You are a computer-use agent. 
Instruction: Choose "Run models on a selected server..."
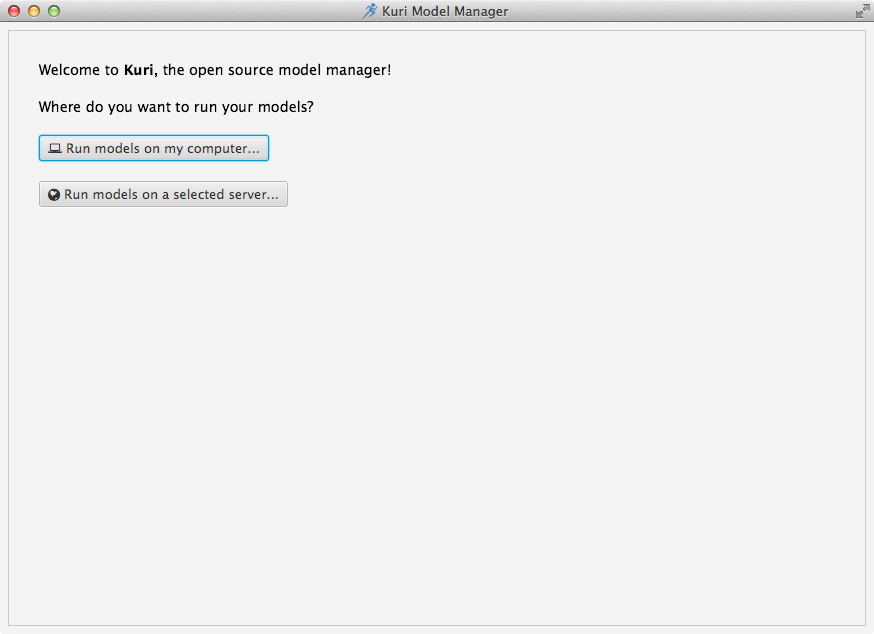click(x=163, y=194)
